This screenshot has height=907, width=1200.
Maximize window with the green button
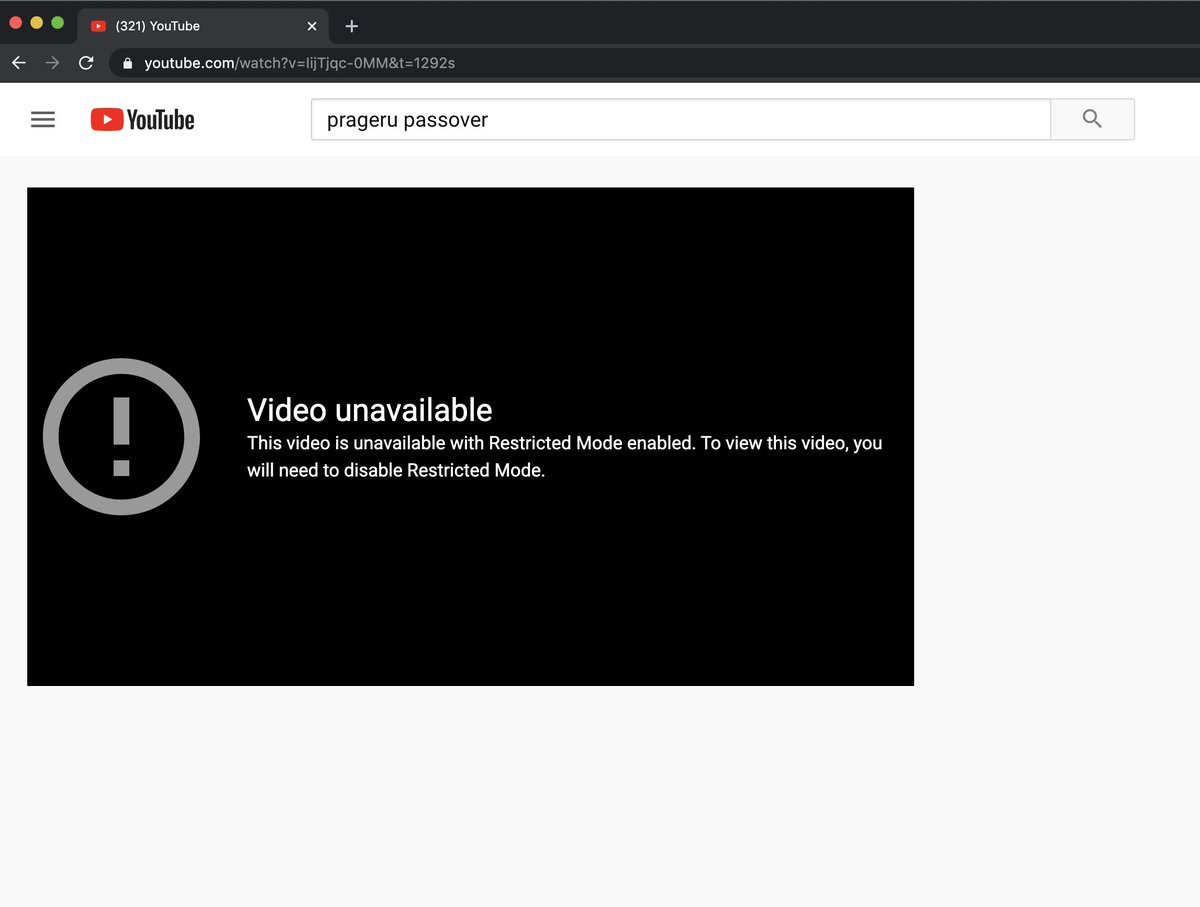(x=57, y=22)
